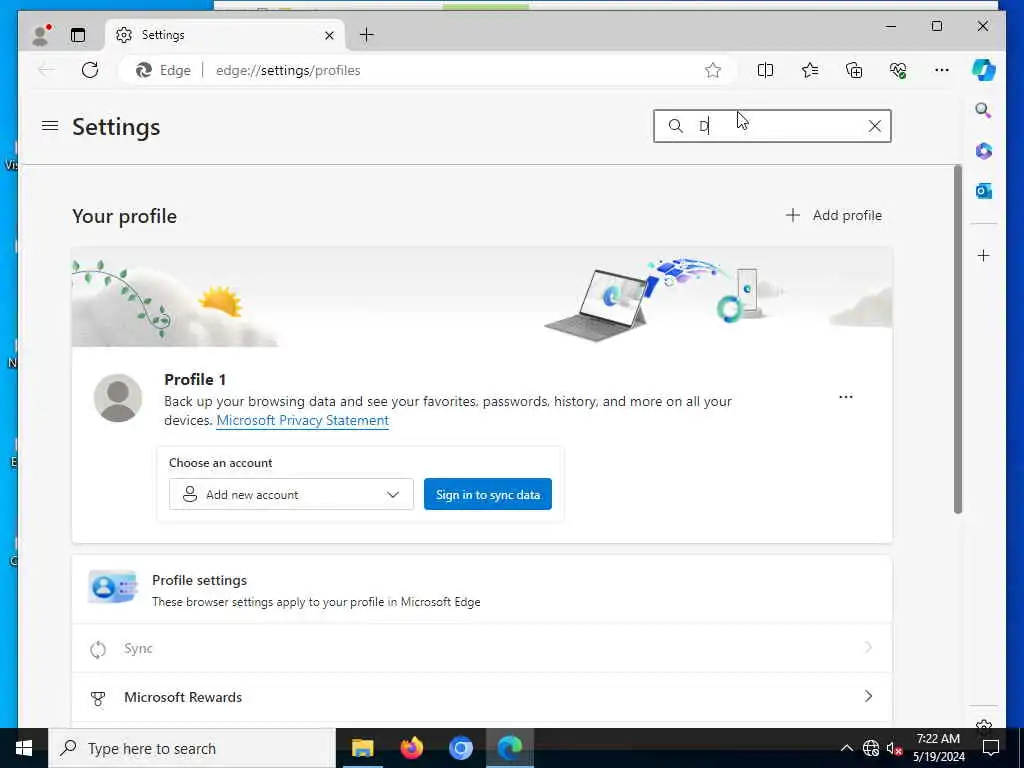Show hidden tray icons chevron
The width and height of the screenshot is (1024, 768).
tap(846, 748)
